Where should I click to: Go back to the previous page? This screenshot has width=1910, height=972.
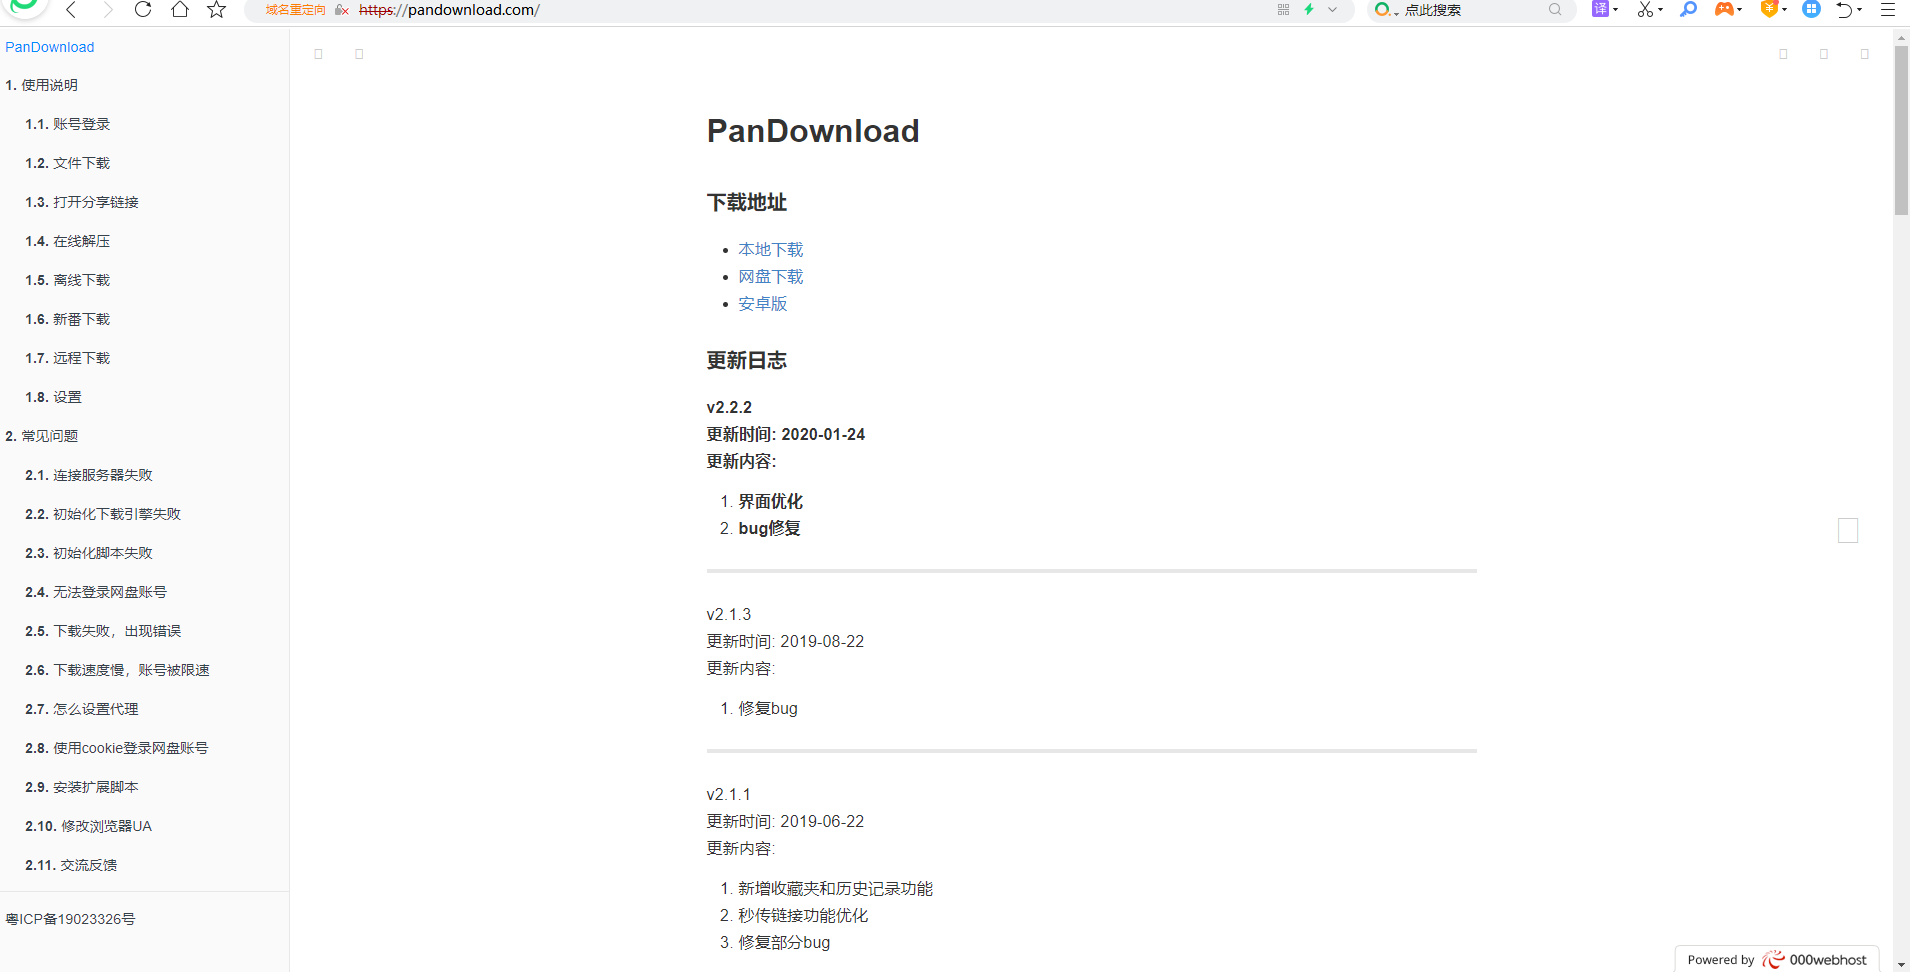[x=71, y=10]
